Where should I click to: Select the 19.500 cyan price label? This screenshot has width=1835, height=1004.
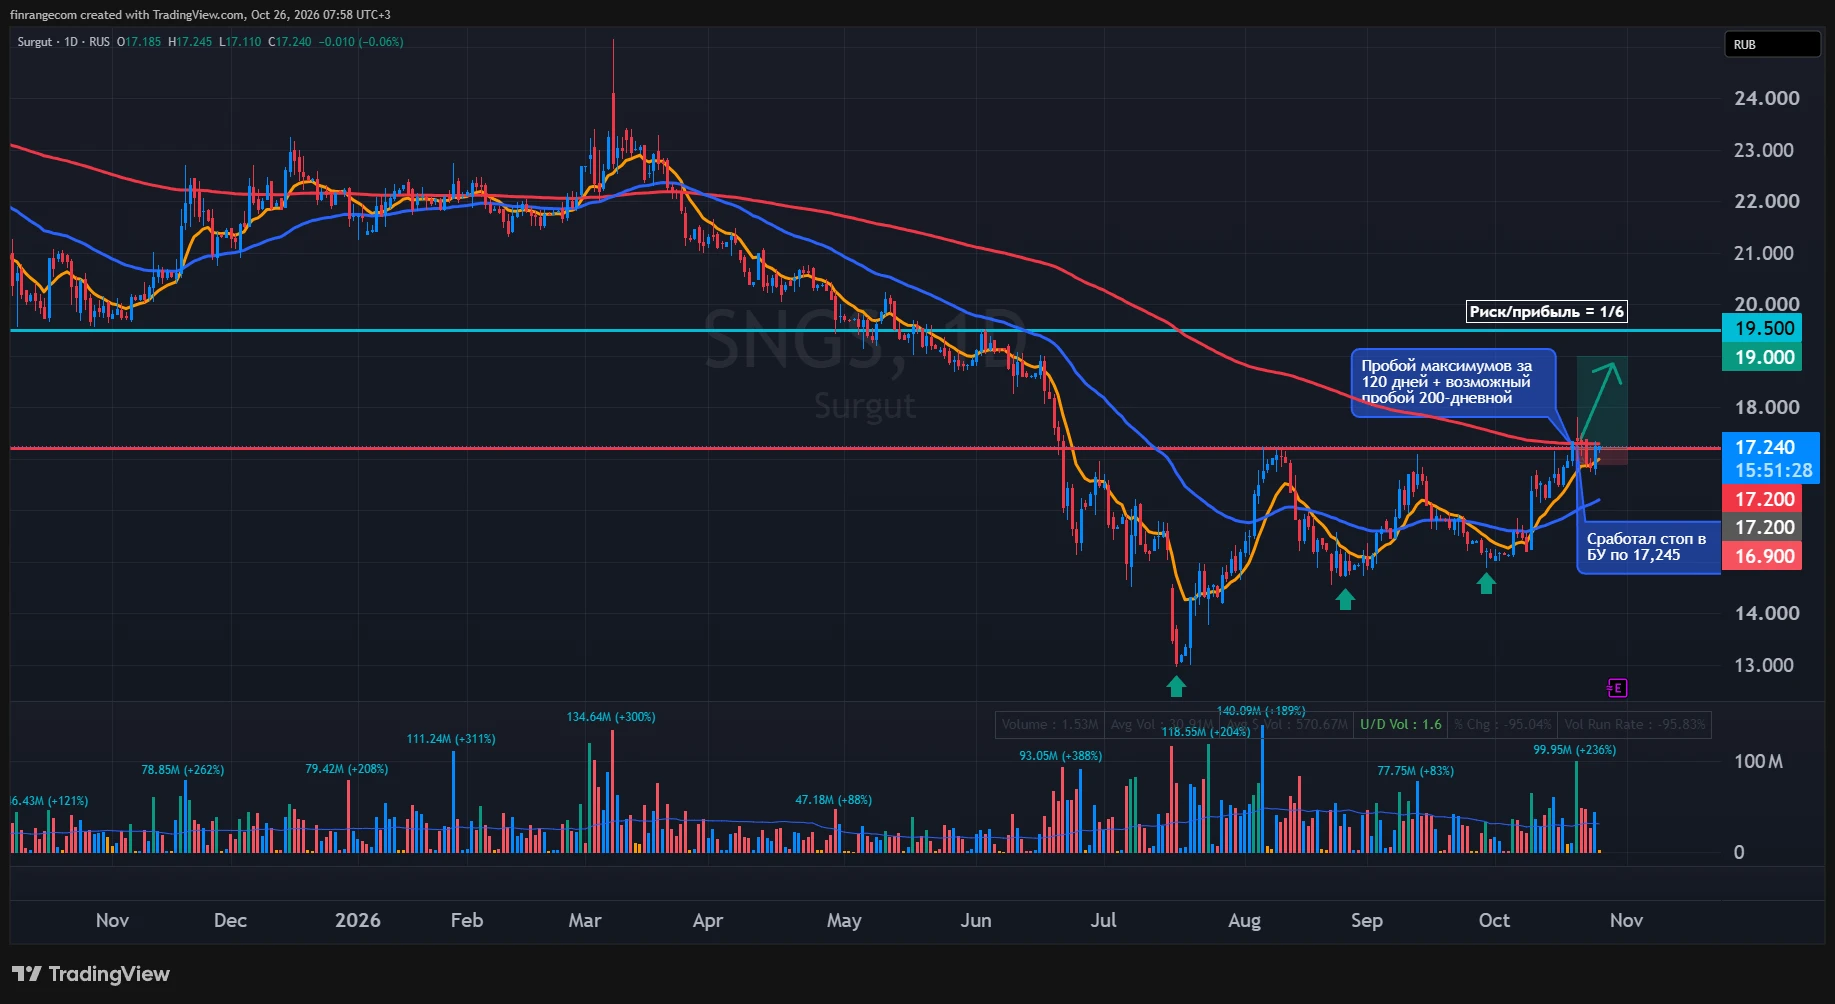(1762, 328)
